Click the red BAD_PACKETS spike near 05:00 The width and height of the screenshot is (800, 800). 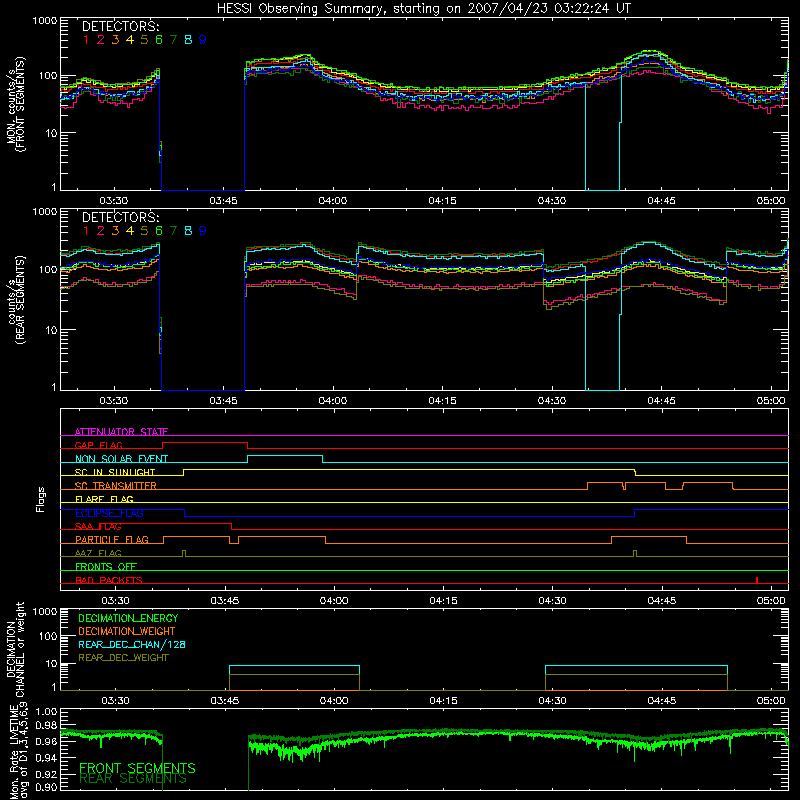coord(757,580)
